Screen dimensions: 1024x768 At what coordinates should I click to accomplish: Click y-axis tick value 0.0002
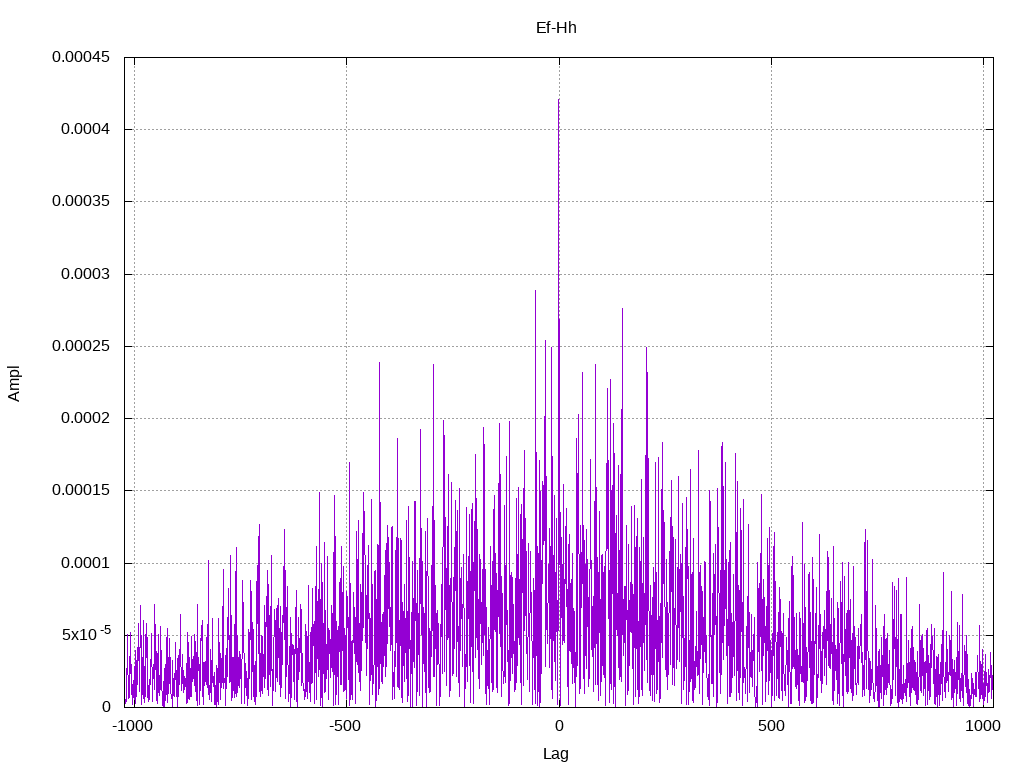86,418
